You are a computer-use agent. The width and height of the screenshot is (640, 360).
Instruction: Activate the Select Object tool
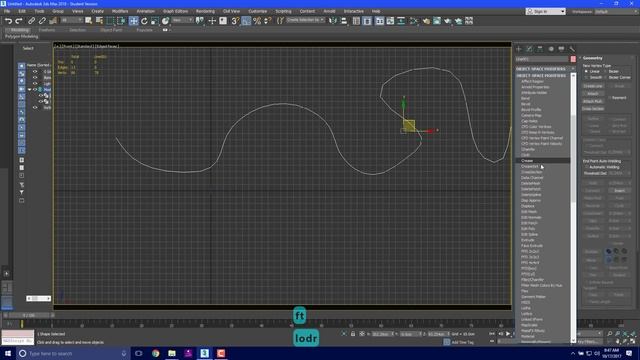pyautogui.click(x=89, y=21)
